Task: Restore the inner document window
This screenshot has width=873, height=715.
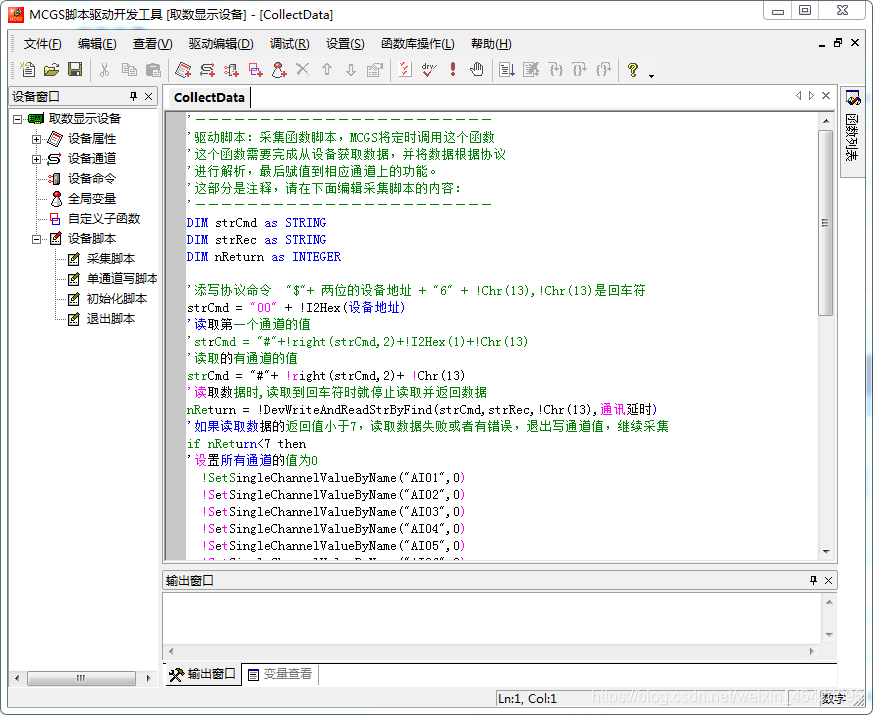Action: (x=838, y=43)
